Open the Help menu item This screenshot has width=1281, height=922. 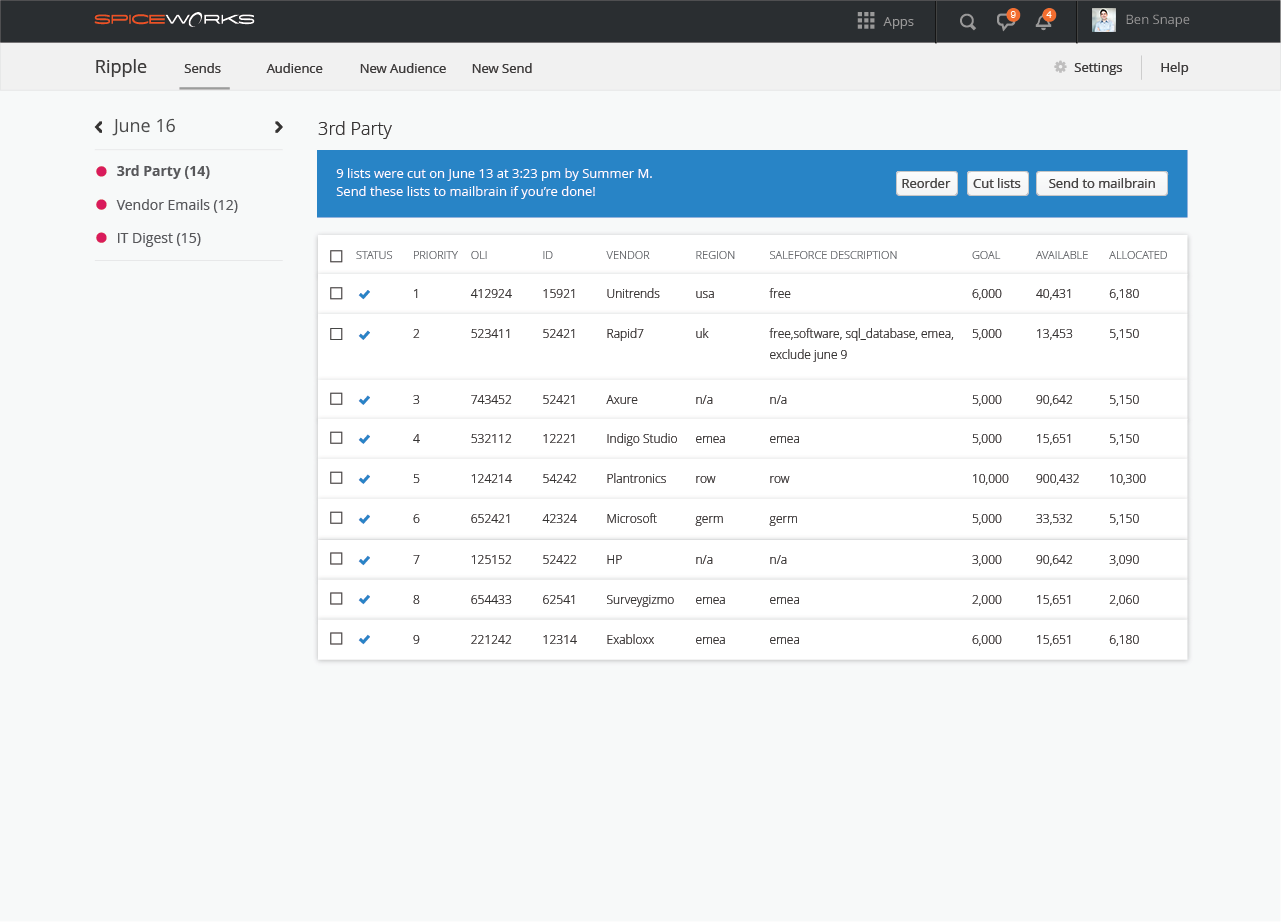pos(1174,67)
